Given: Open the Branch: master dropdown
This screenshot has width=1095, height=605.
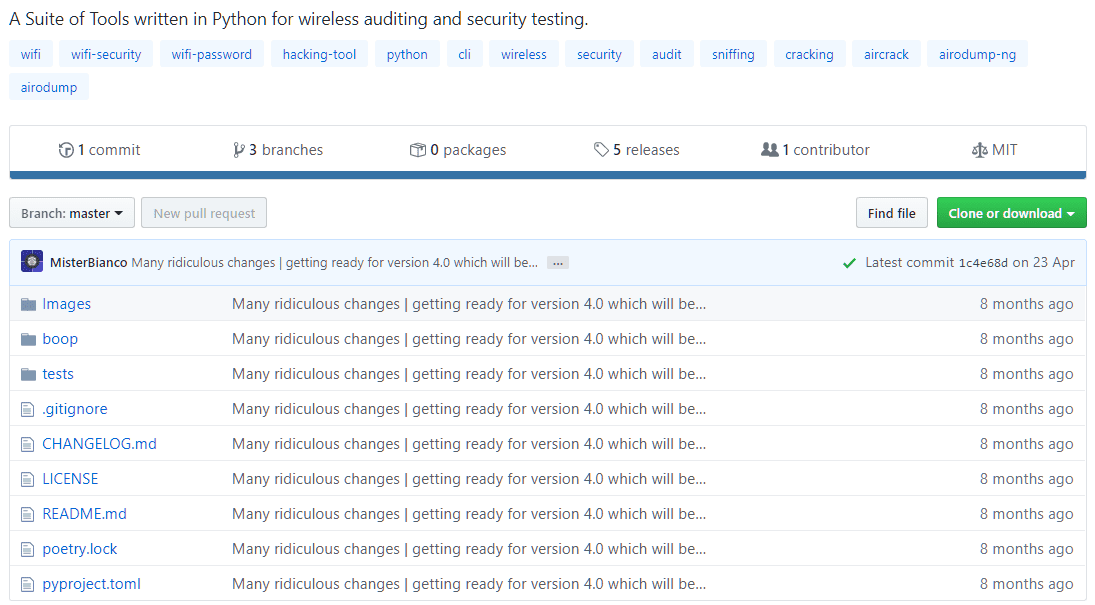Looking at the screenshot, I should [71, 213].
